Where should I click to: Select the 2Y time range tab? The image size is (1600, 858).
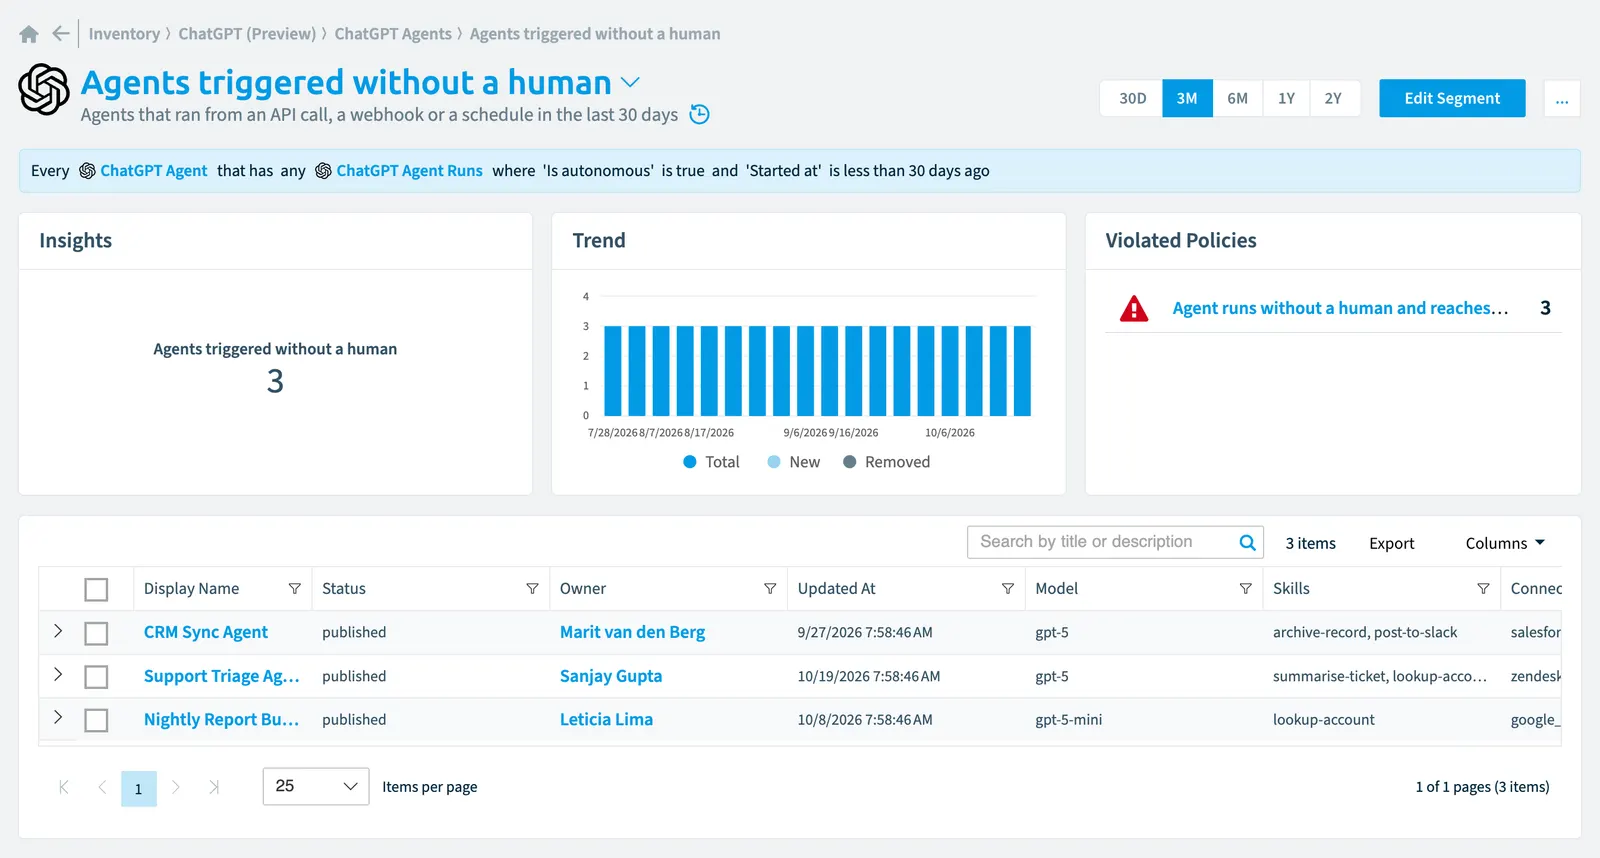1334,98
